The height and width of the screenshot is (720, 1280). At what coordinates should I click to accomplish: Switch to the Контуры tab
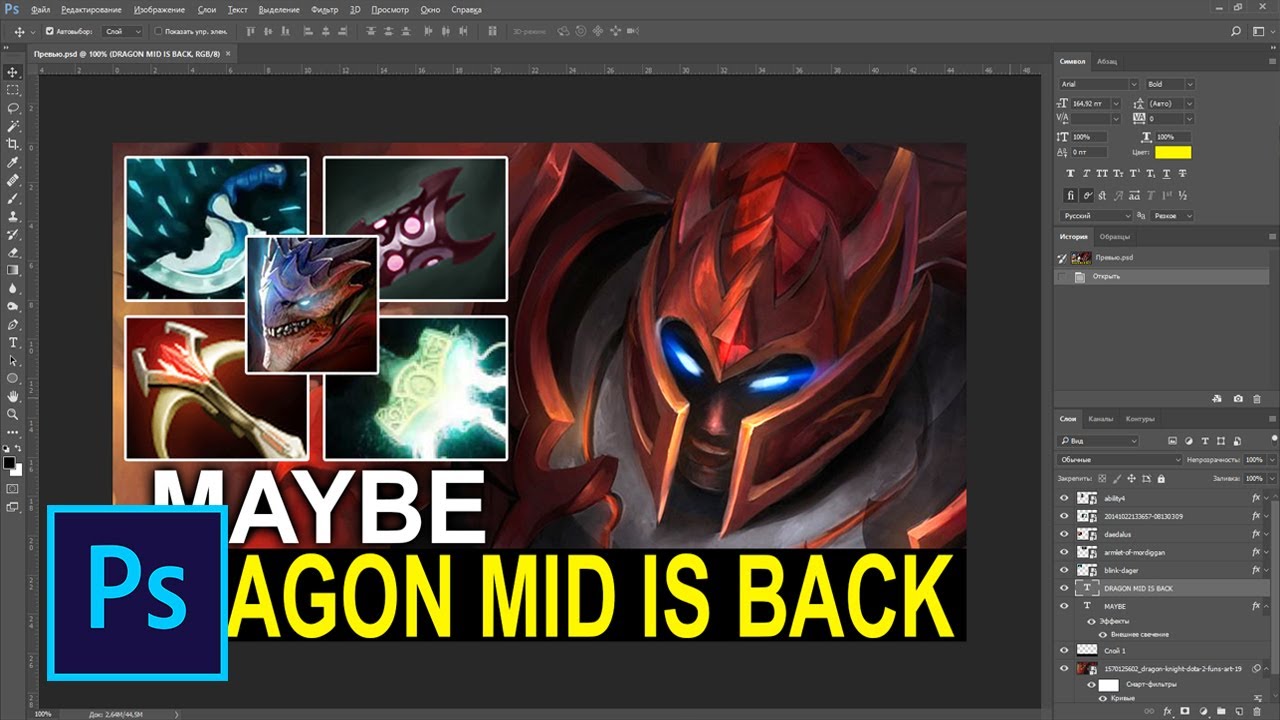(x=1140, y=419)
